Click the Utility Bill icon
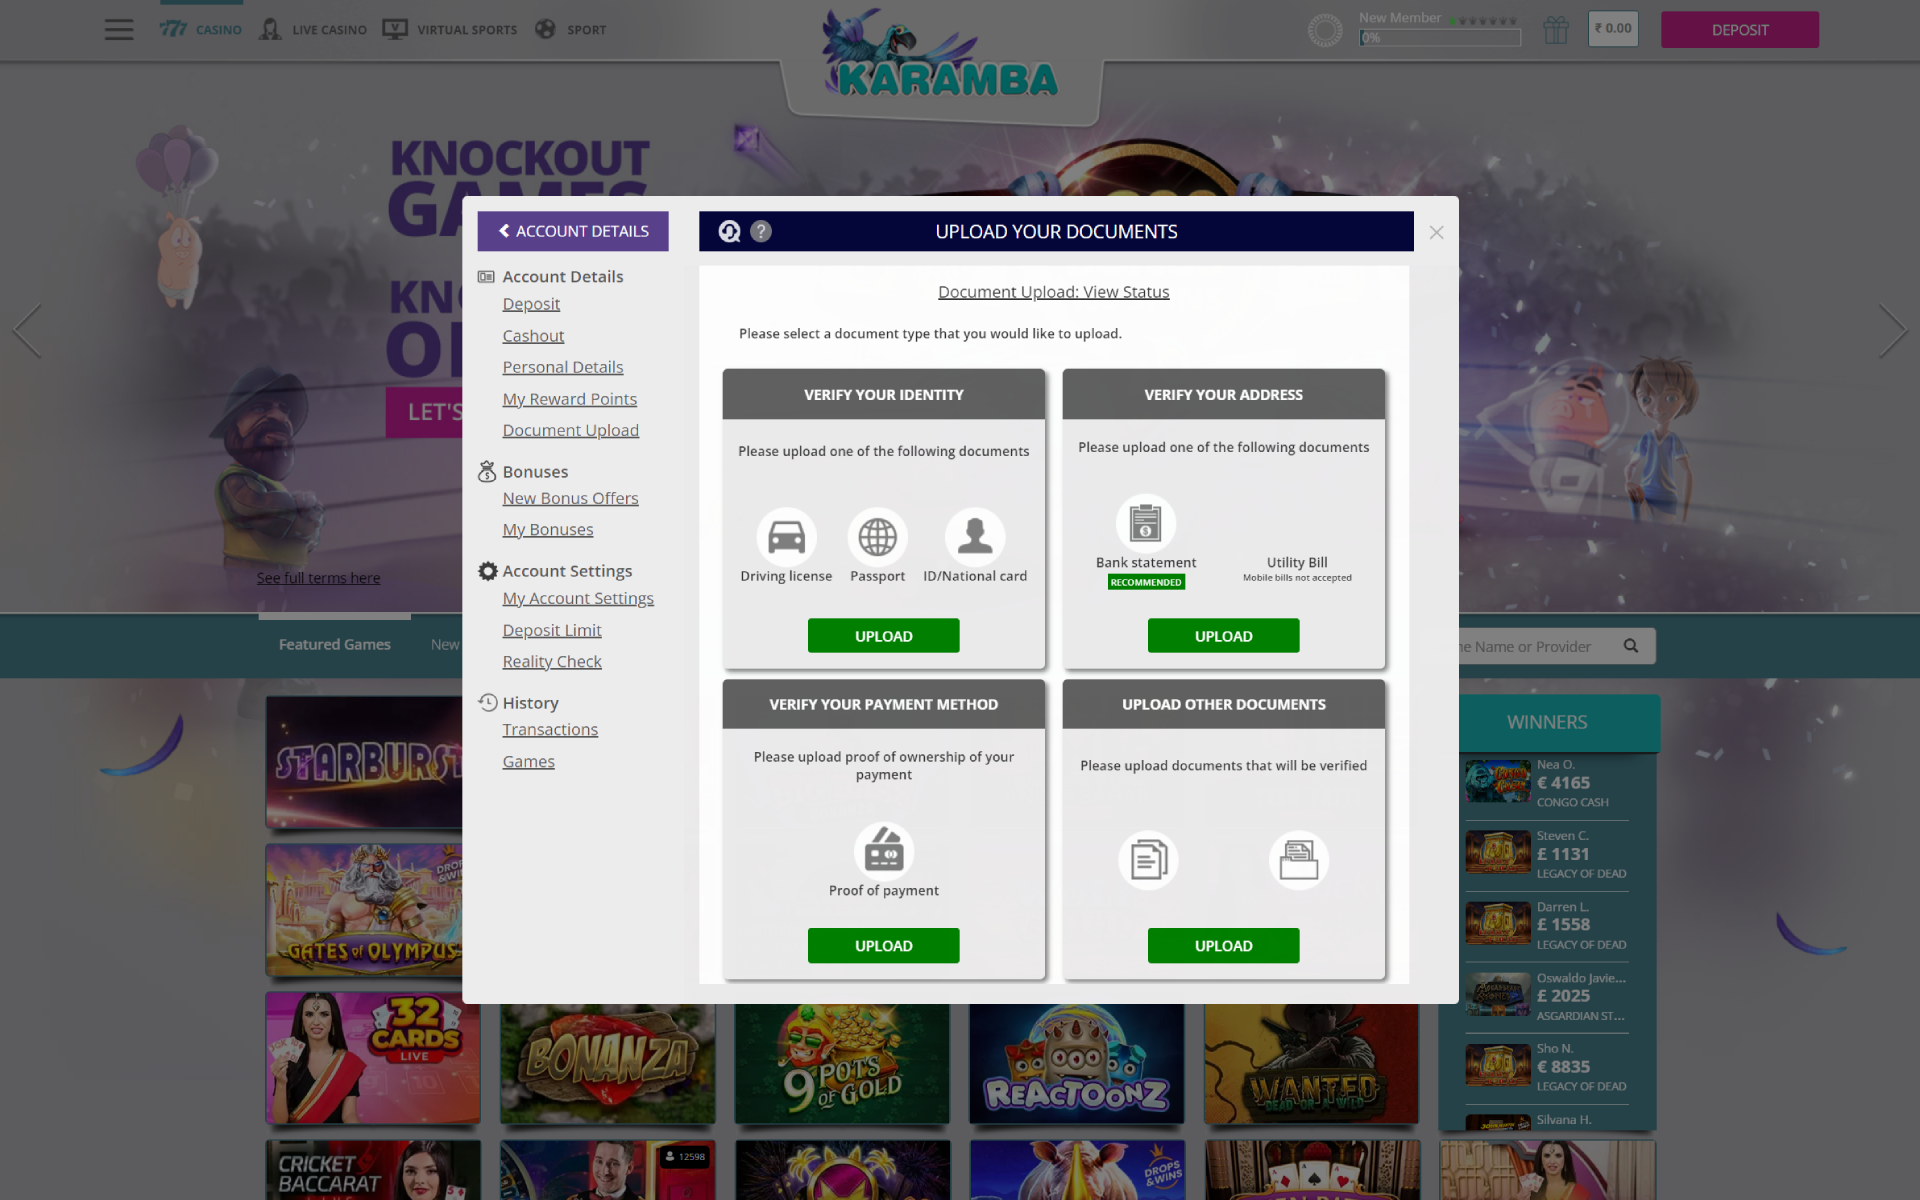 point(1295,528)
